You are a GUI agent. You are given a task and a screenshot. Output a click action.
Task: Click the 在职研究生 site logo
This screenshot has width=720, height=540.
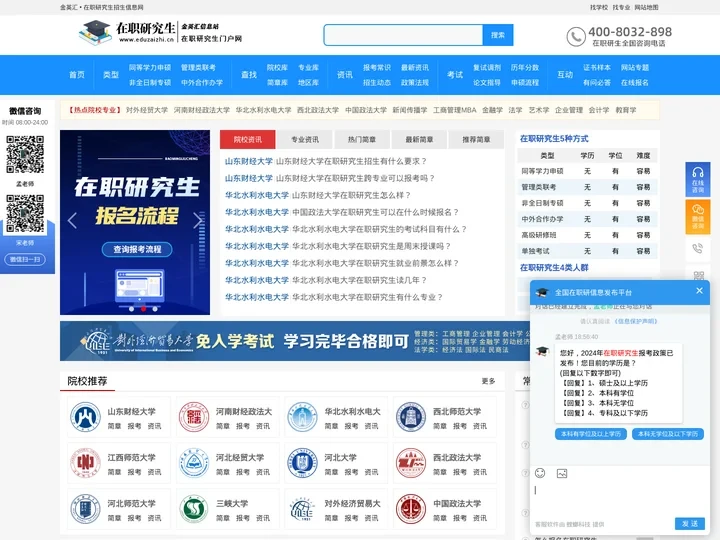coord(161,33)
